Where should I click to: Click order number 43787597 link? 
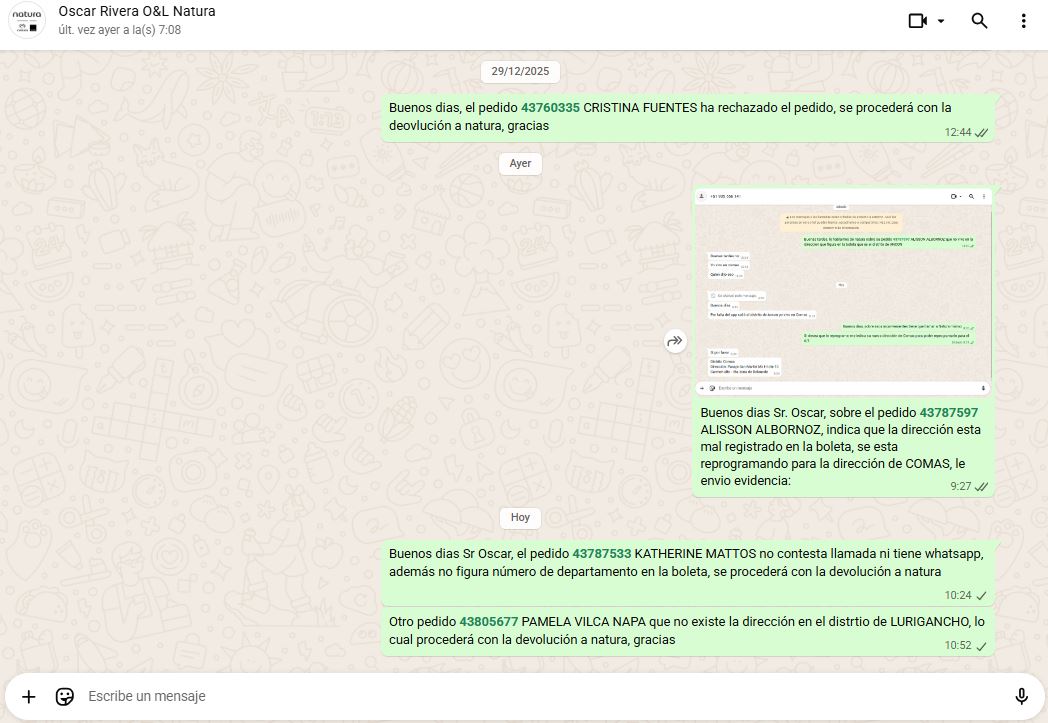click(948, 413)
